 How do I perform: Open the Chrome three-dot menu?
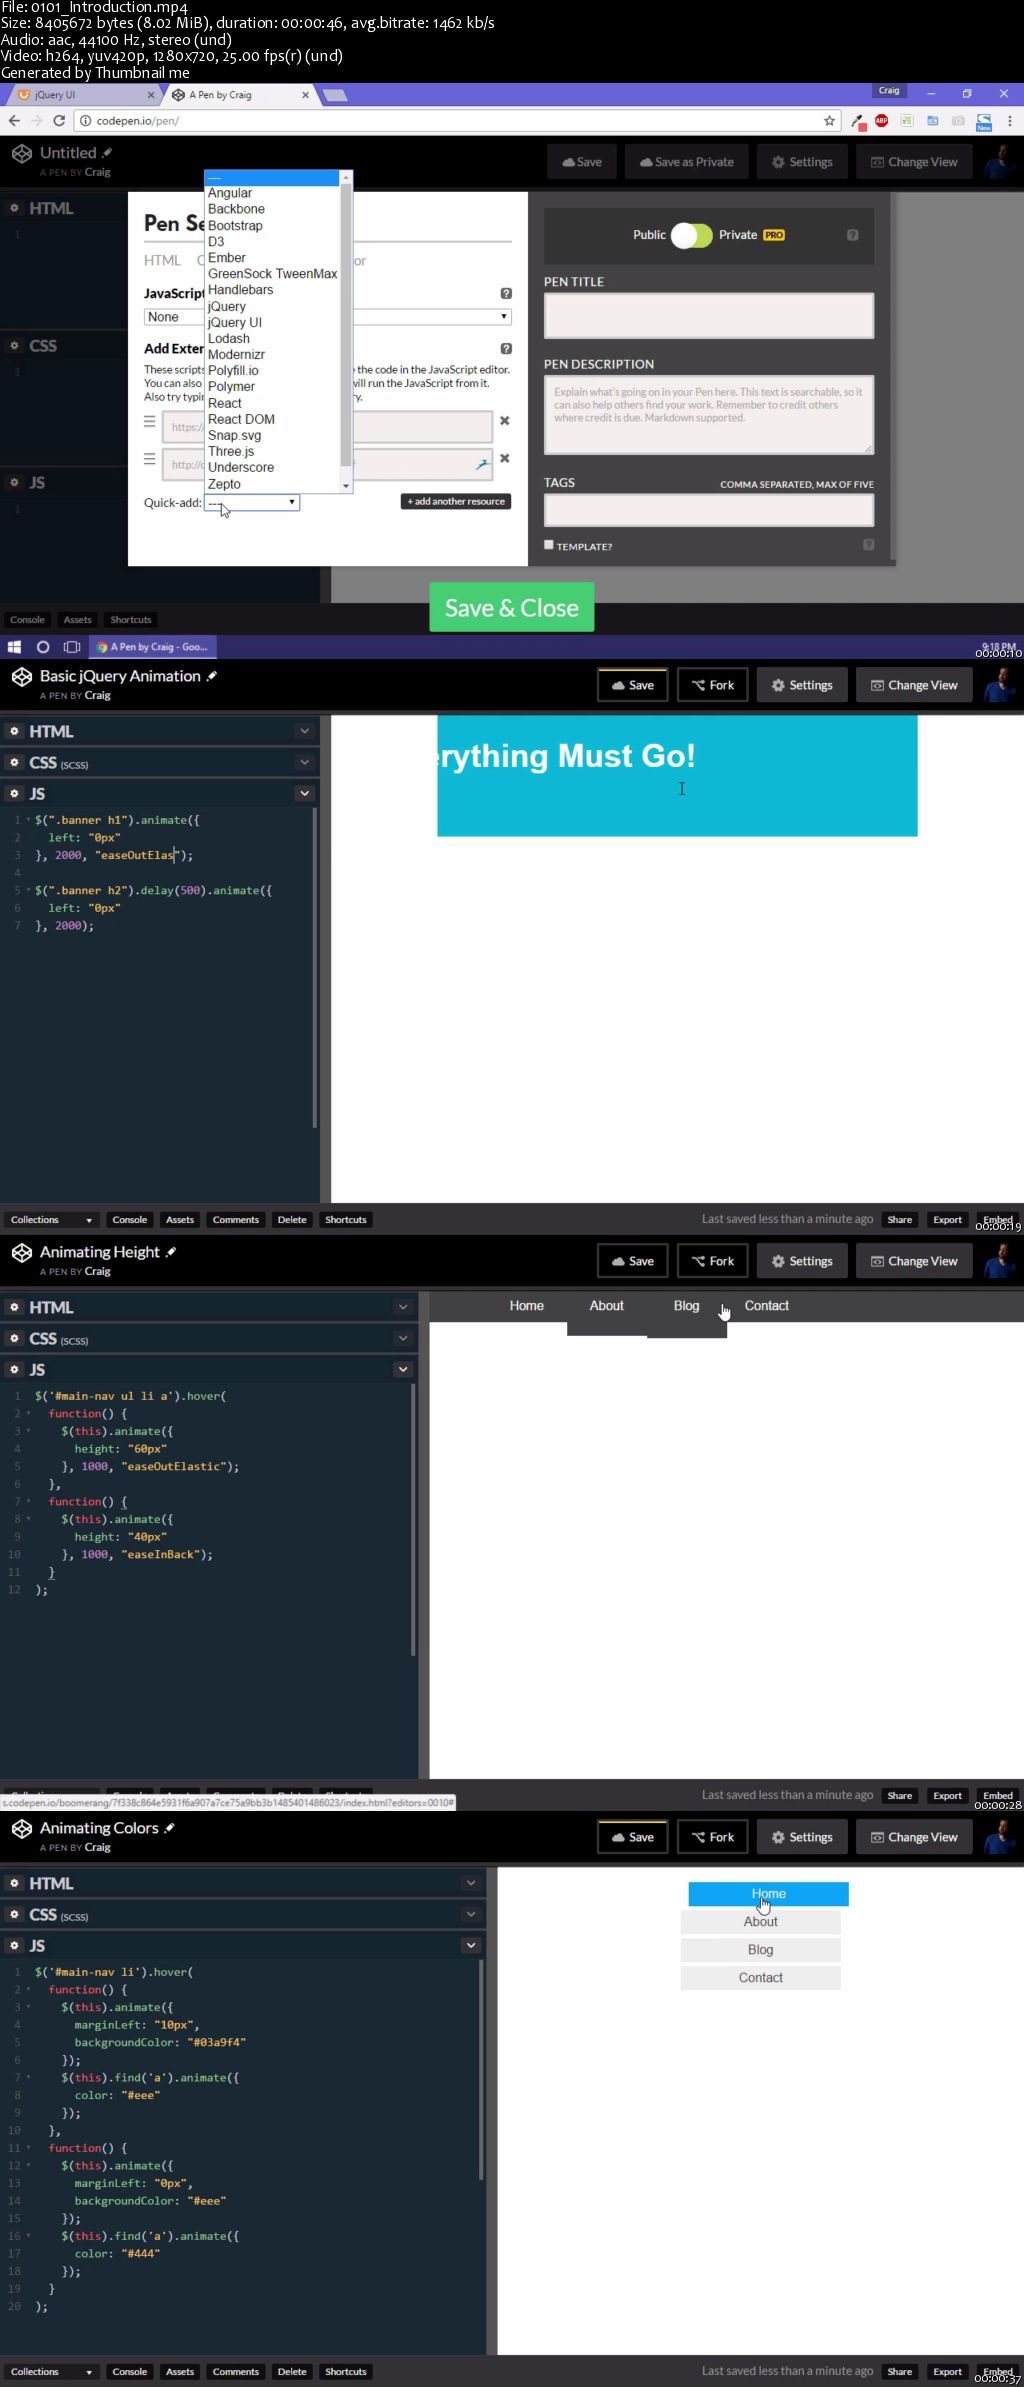[x=1010, y=121]
